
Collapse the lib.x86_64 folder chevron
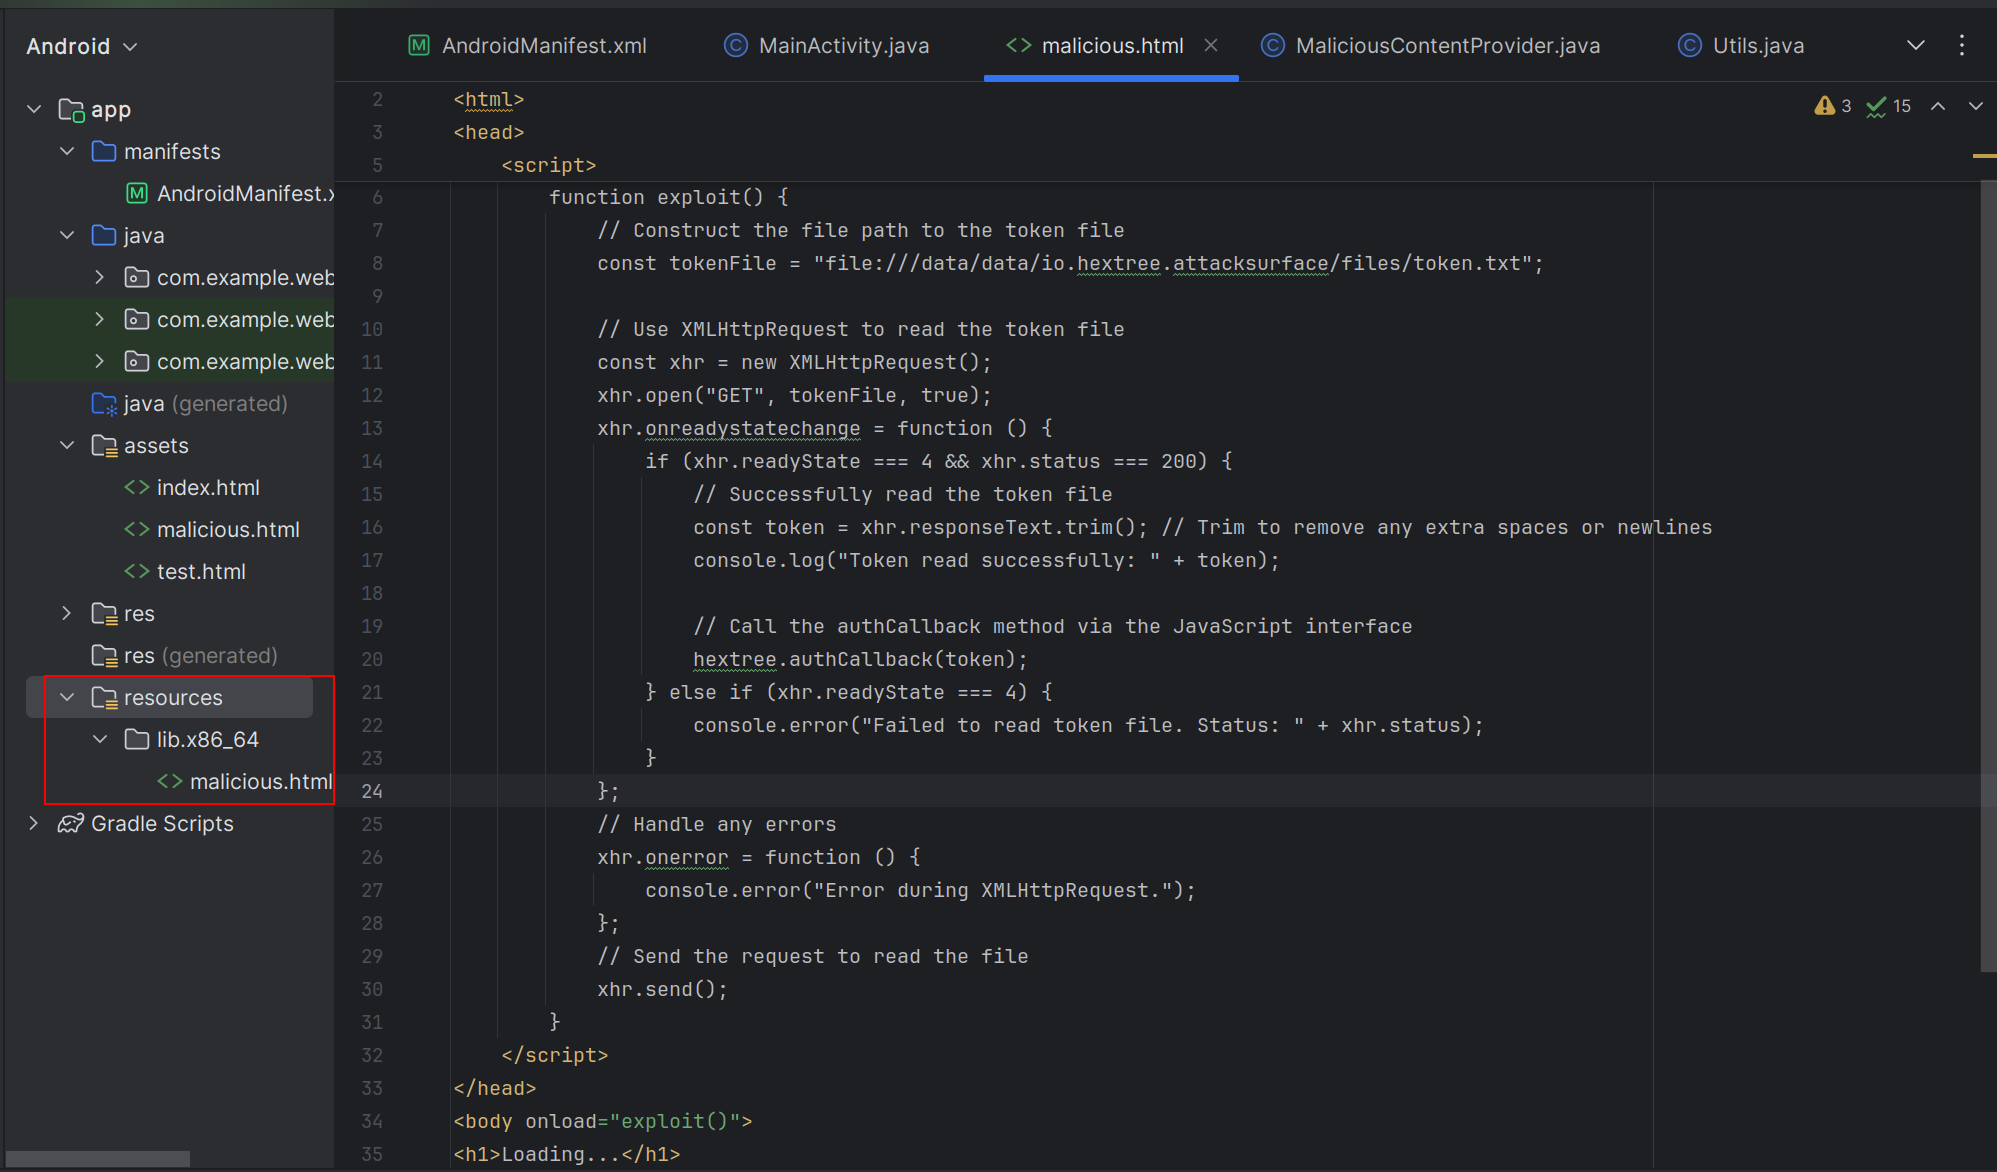tap(100, 739)
